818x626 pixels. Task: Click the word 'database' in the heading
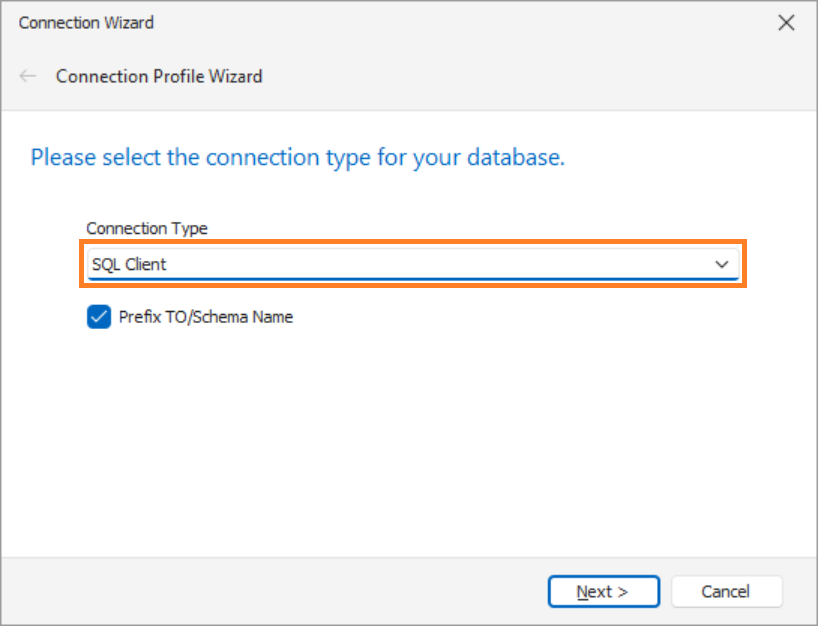513,157
